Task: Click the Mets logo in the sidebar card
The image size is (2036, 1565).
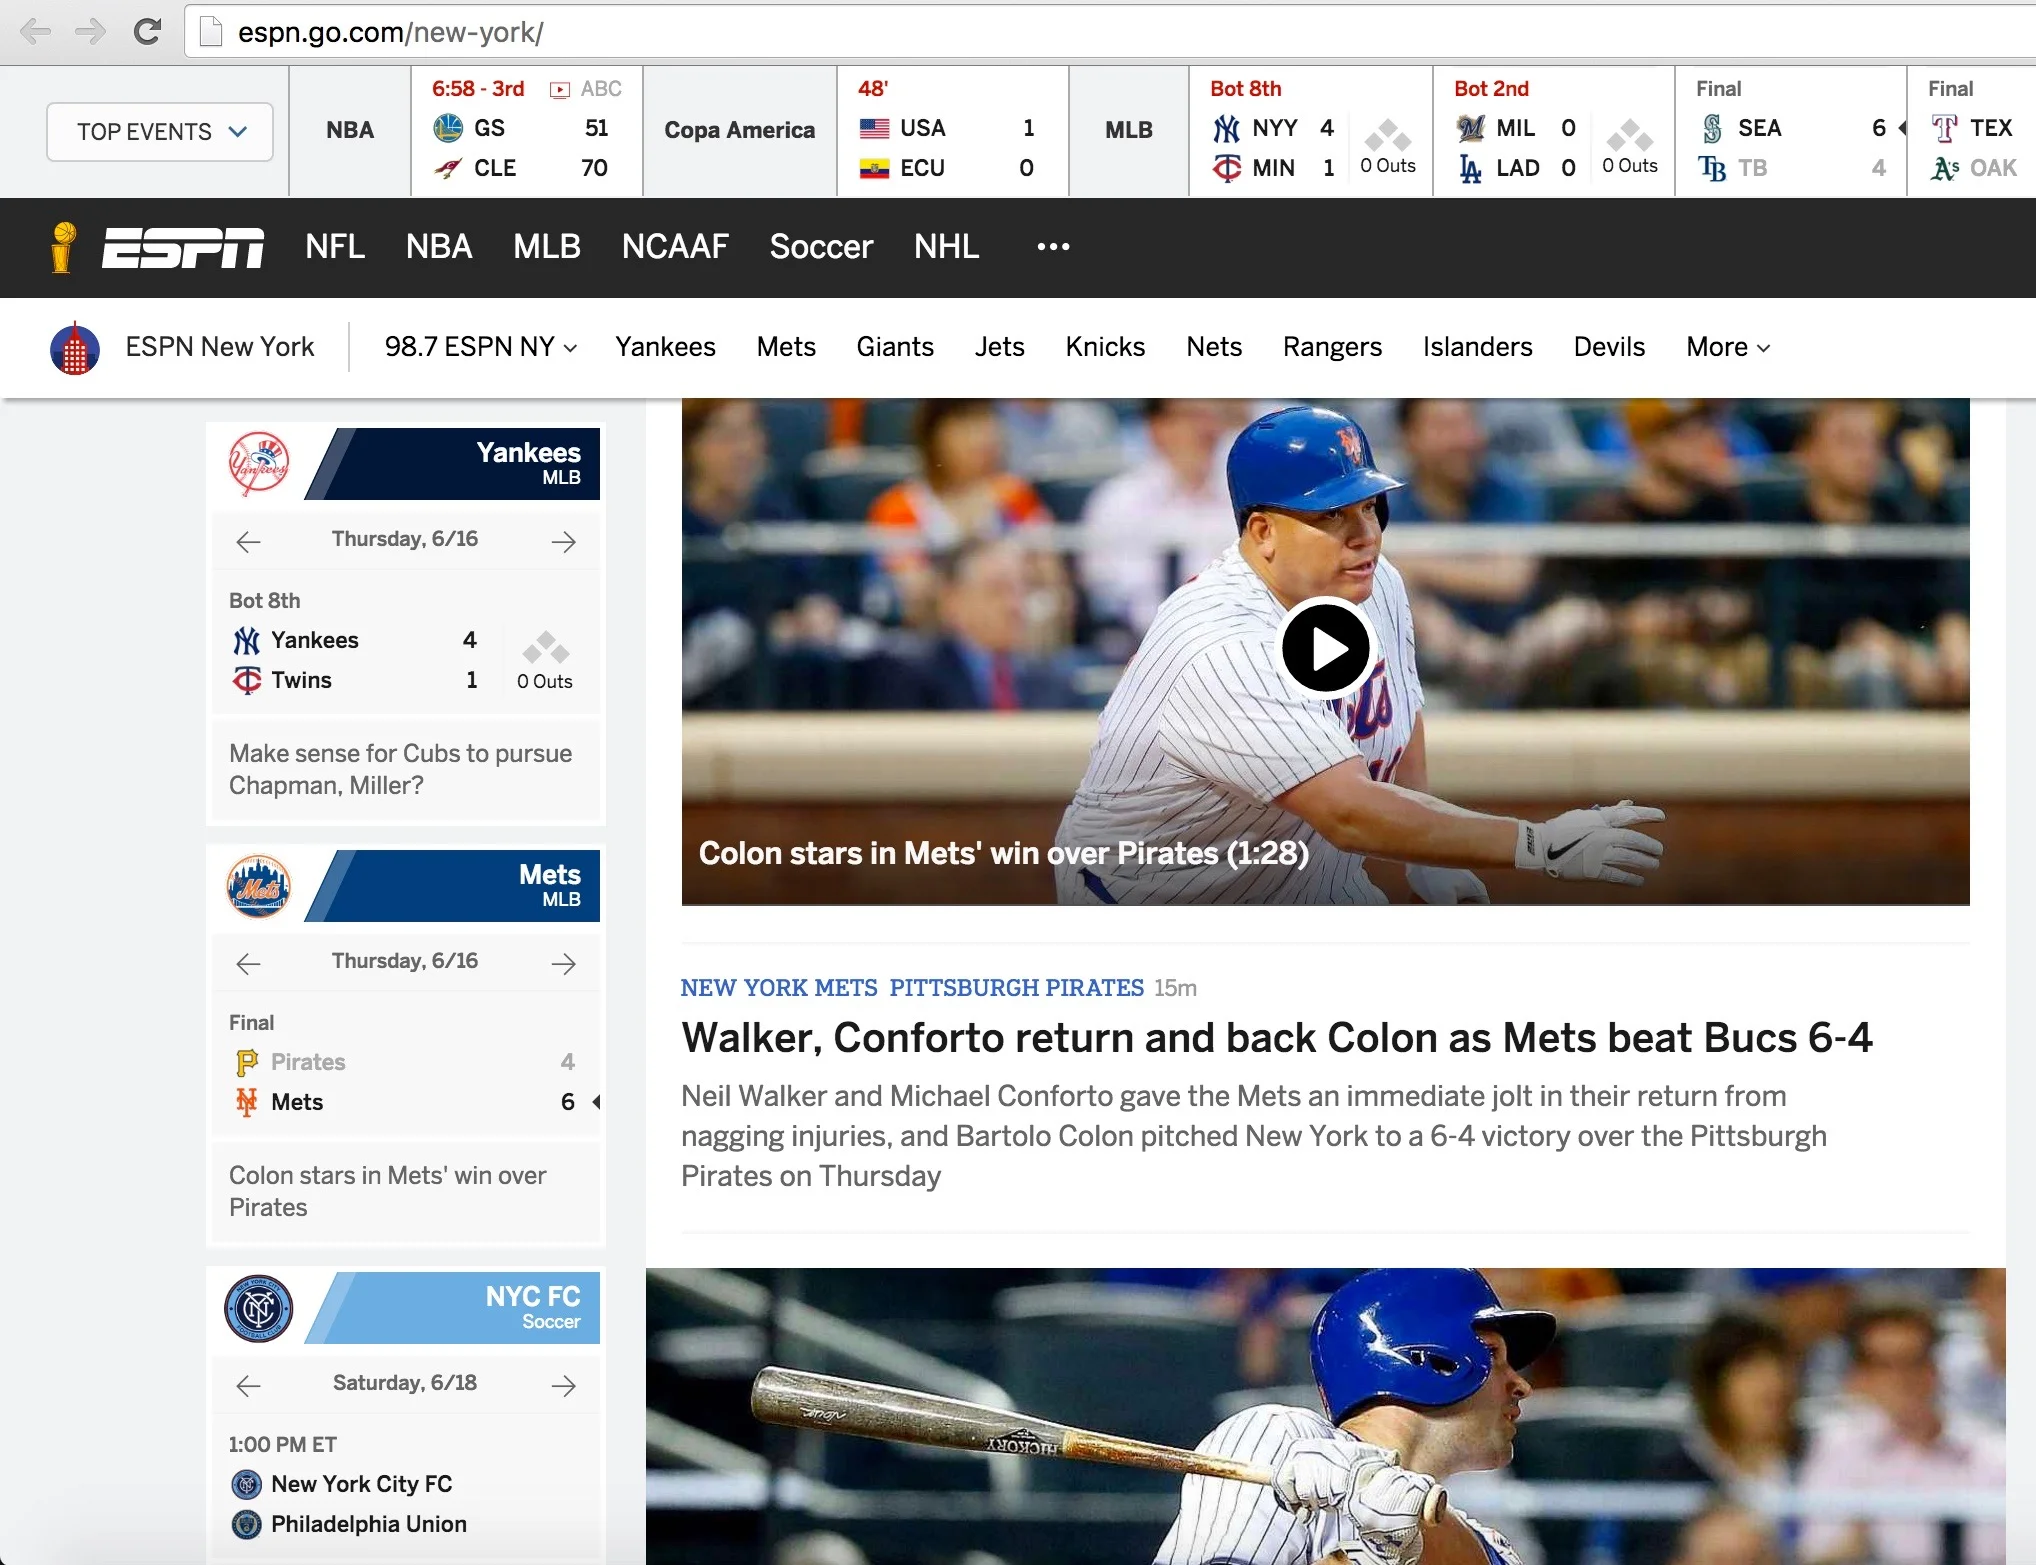Action: (x=259, y=885)
